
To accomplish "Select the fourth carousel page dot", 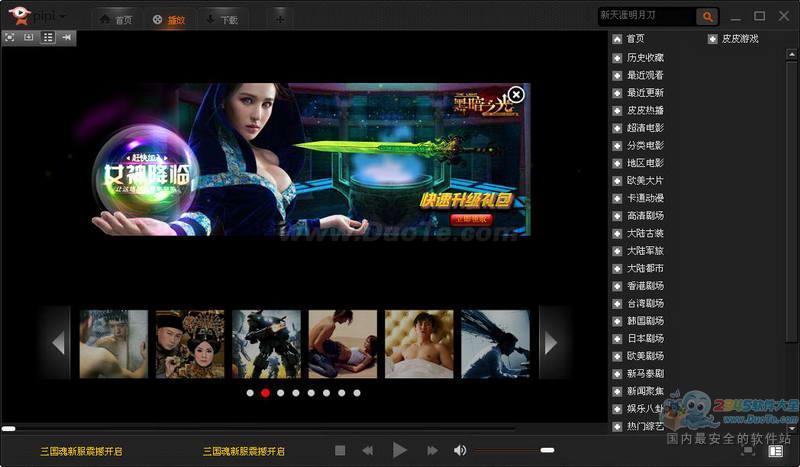I will [296, 393].
